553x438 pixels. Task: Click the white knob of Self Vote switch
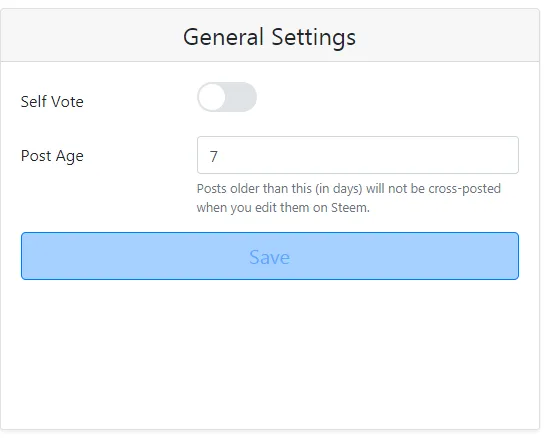click(212, 97)
